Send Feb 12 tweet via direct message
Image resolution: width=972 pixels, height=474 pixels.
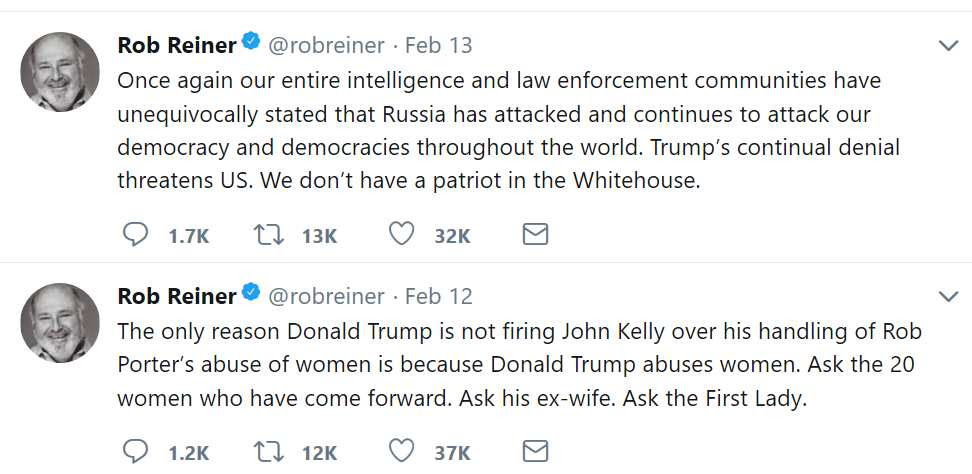[536, 451]
